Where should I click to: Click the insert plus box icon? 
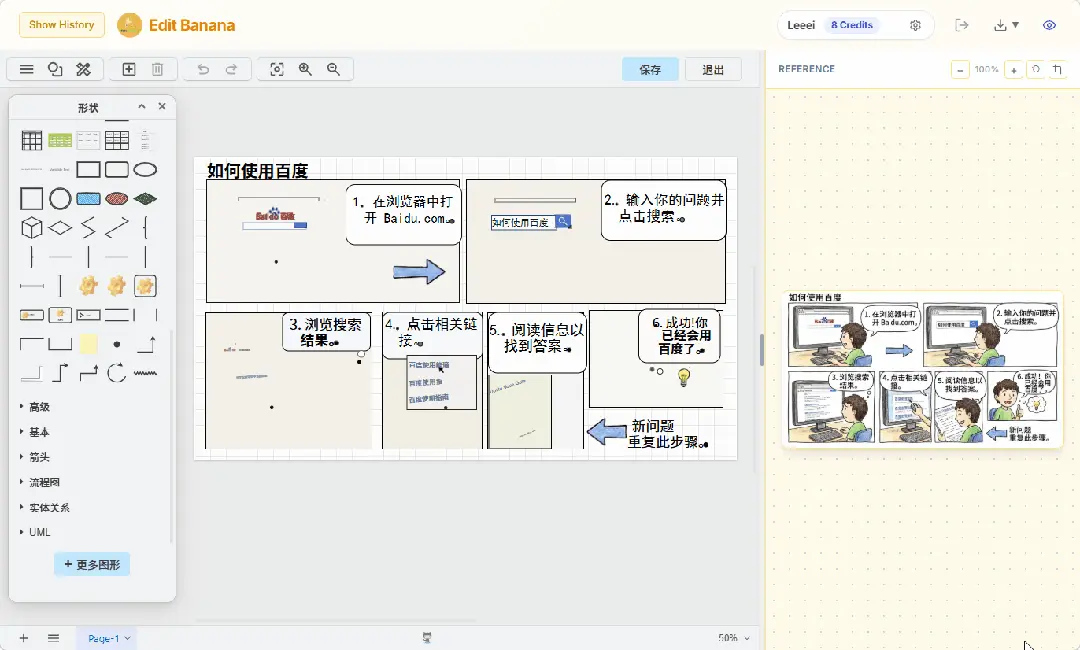[129, 69]
